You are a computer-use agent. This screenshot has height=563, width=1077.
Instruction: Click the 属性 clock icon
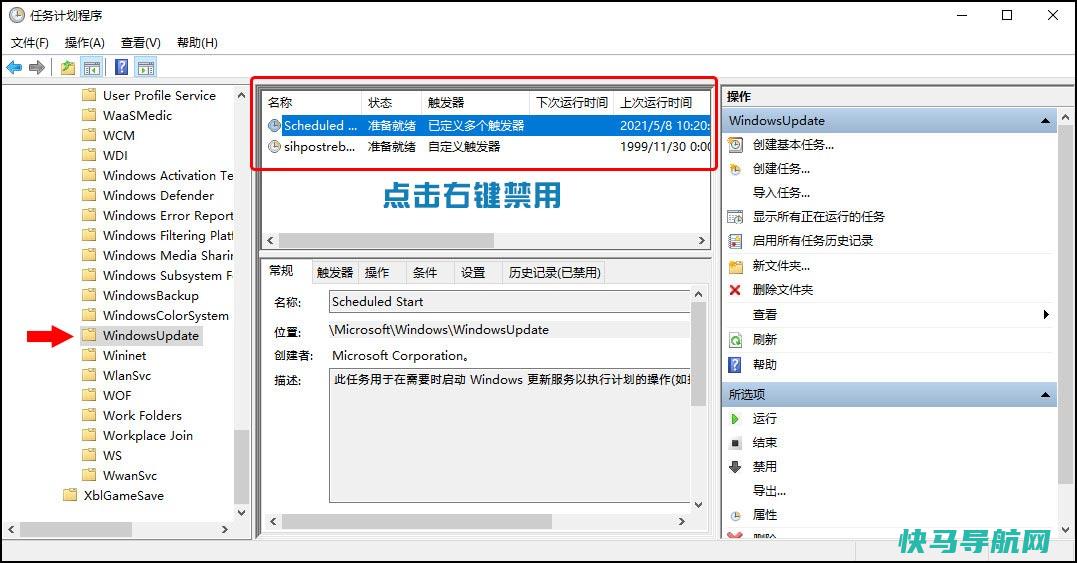pyautogui.click(x=736, y=516)
